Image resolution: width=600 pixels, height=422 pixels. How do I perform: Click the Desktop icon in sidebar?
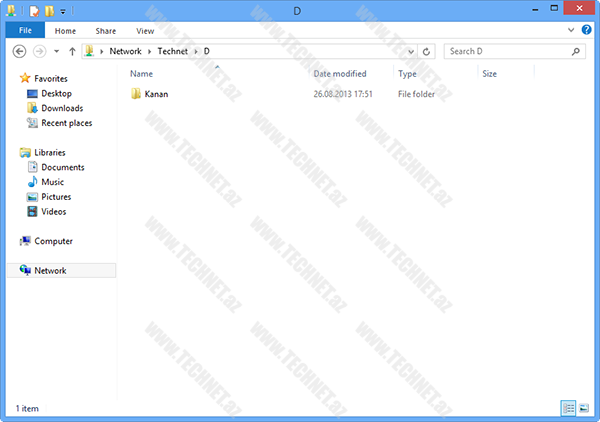[32, 93]
